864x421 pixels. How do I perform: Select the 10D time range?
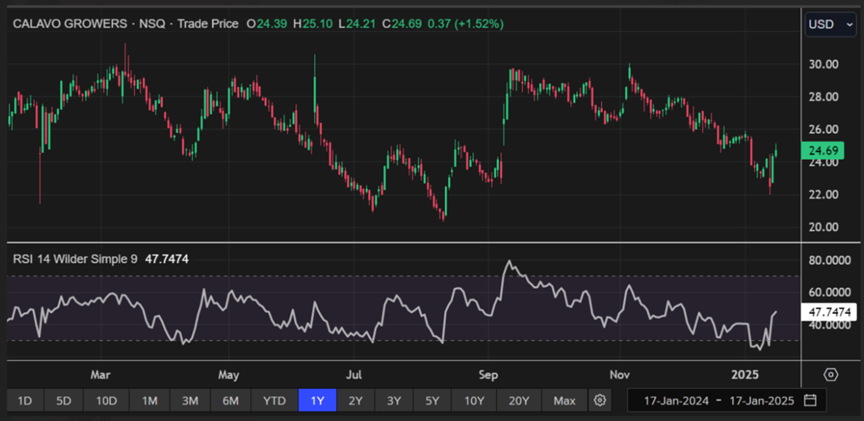(x=106, y=401)
